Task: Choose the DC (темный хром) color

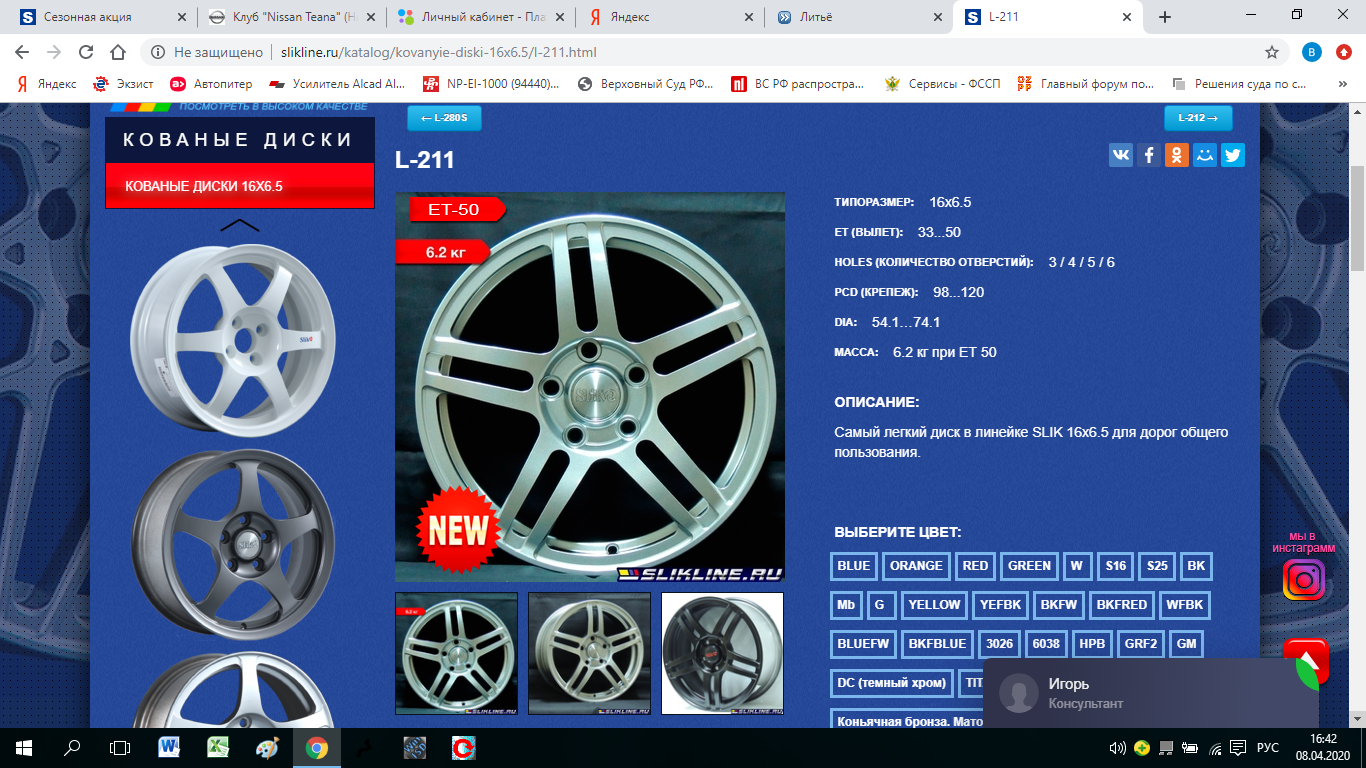Action: click(x=891, y=683)
